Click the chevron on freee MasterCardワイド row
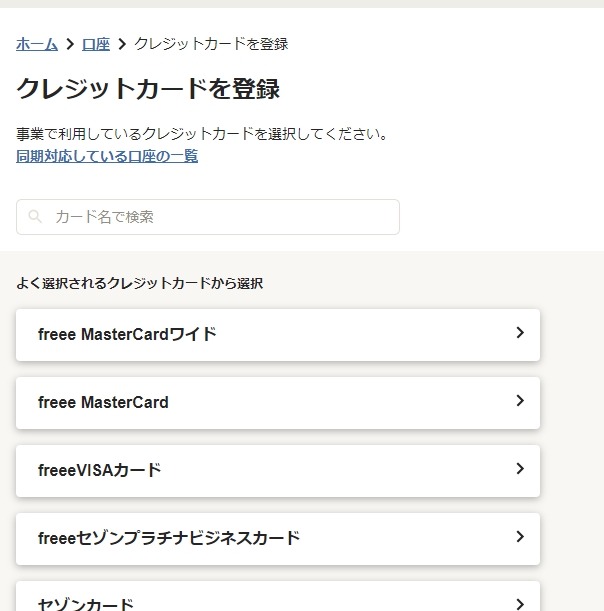 tap(520, 333)
